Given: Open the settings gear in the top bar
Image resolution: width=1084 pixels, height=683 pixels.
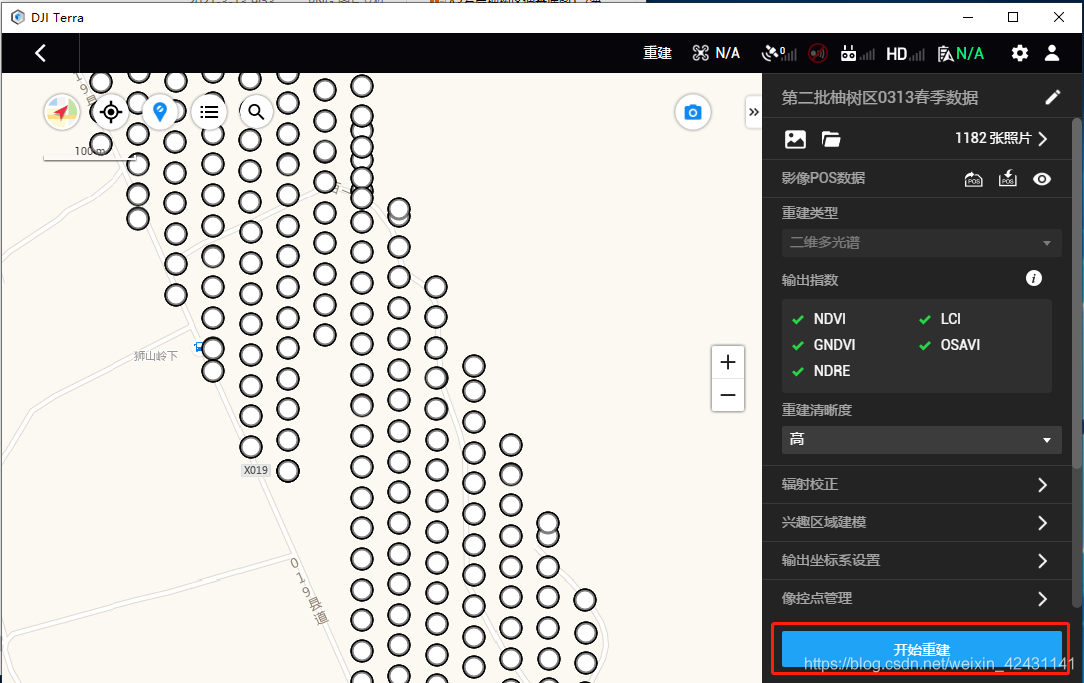Looking at the screenshot, I should [1019, 53].
